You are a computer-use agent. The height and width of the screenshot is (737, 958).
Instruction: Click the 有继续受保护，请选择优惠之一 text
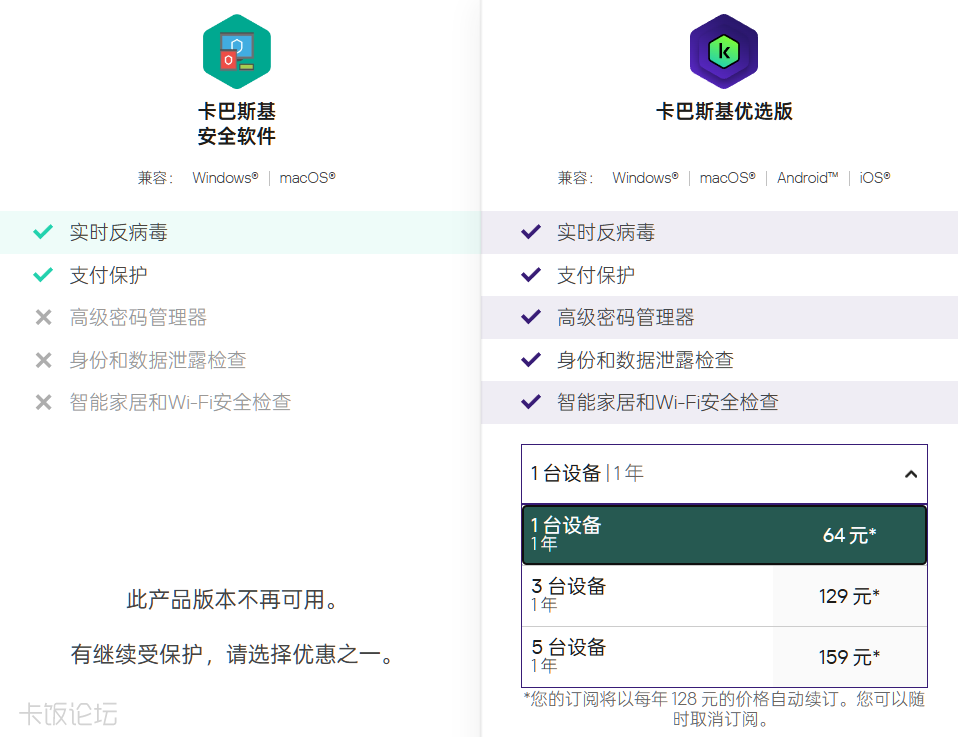tap(232, 654)
